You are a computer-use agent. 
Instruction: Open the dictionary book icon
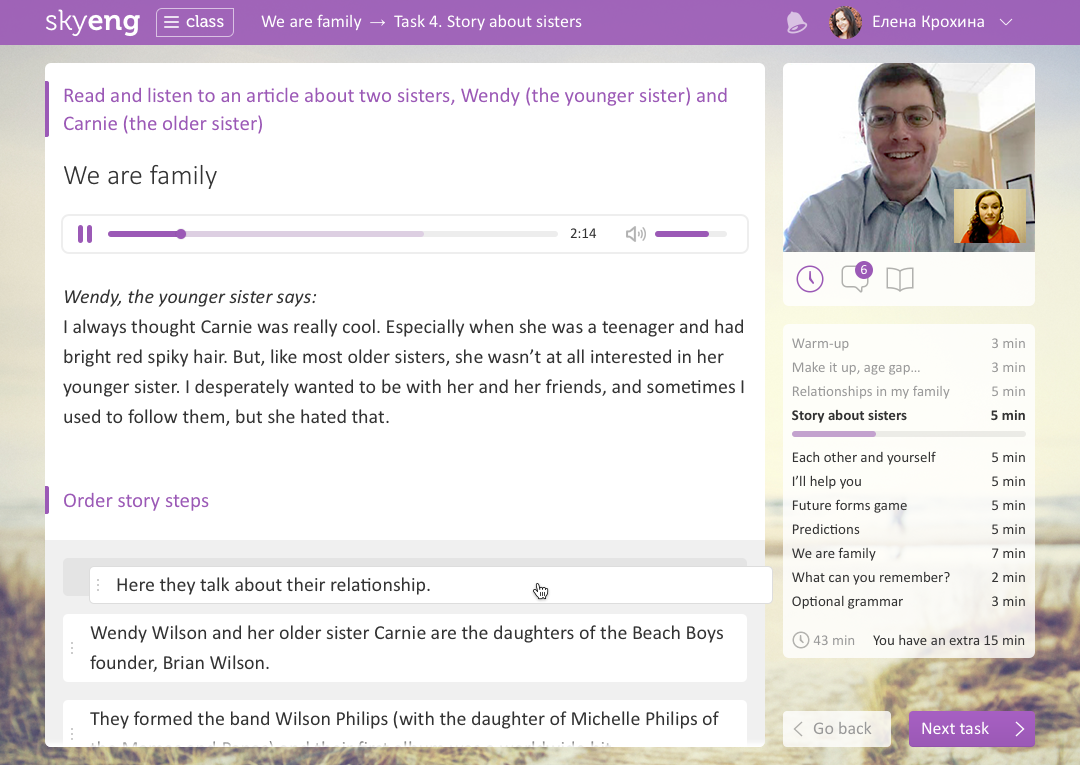[x=900, y=279]
